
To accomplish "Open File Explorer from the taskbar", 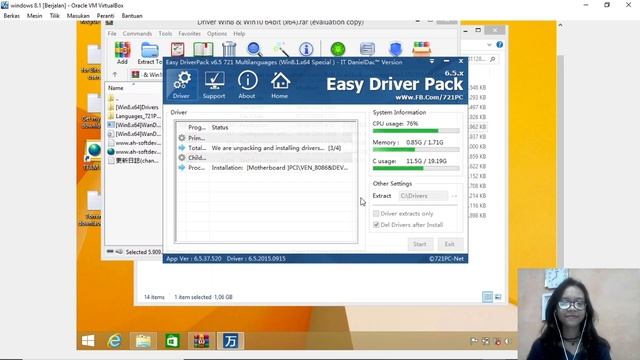I will (143, 340).
